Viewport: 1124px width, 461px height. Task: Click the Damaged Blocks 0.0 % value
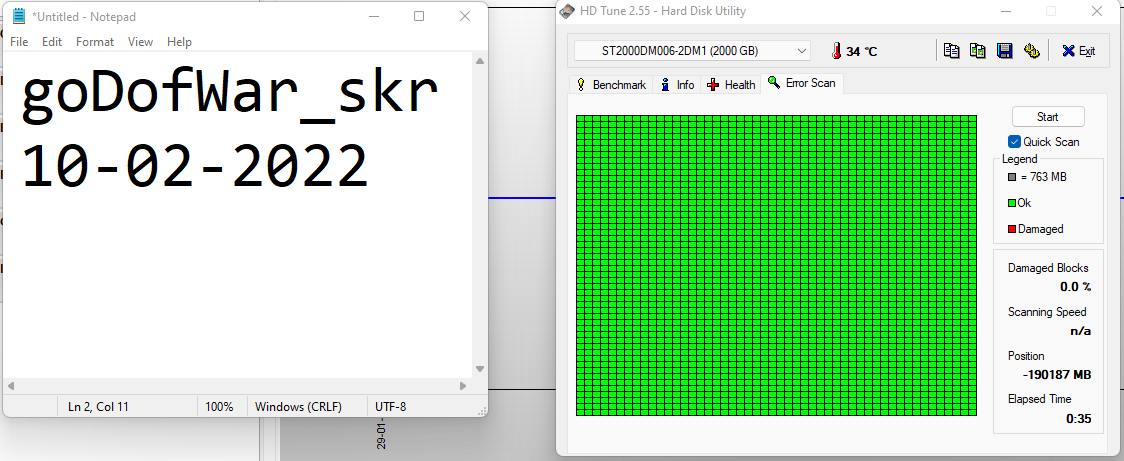coord(1075,287)
